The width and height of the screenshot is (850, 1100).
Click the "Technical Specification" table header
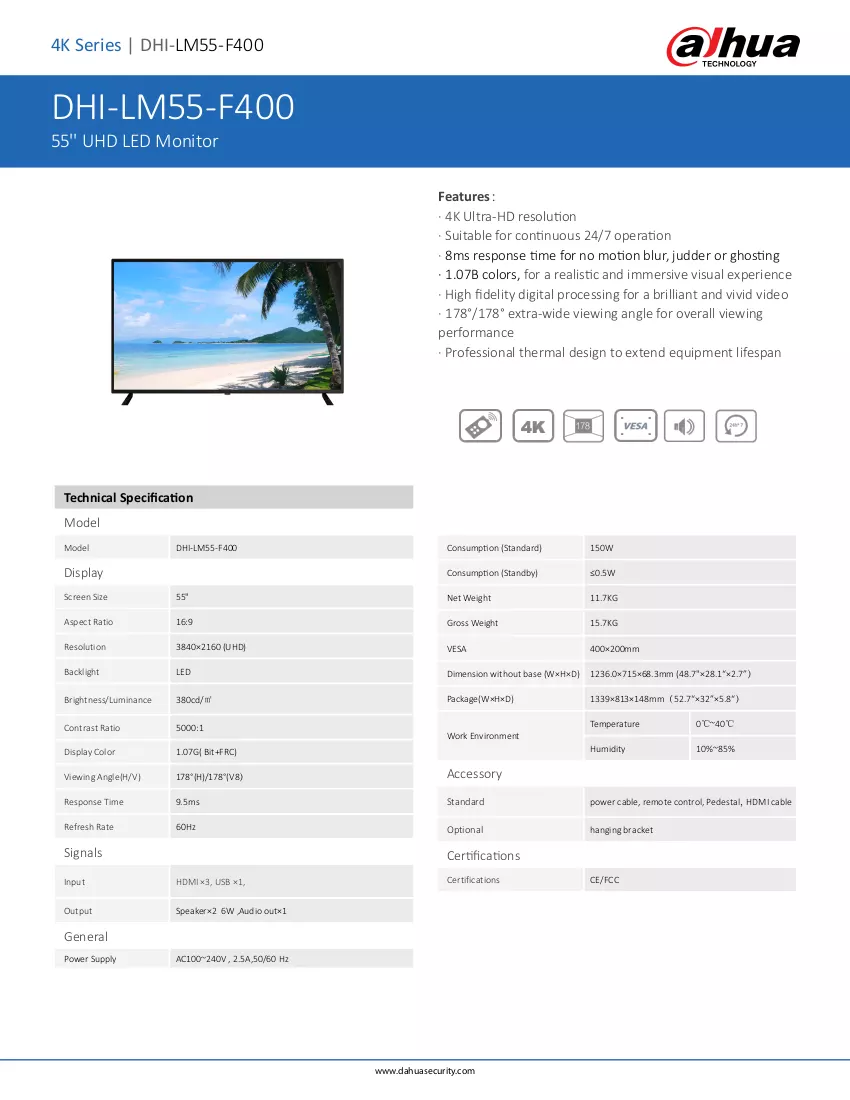pos(234,497)
